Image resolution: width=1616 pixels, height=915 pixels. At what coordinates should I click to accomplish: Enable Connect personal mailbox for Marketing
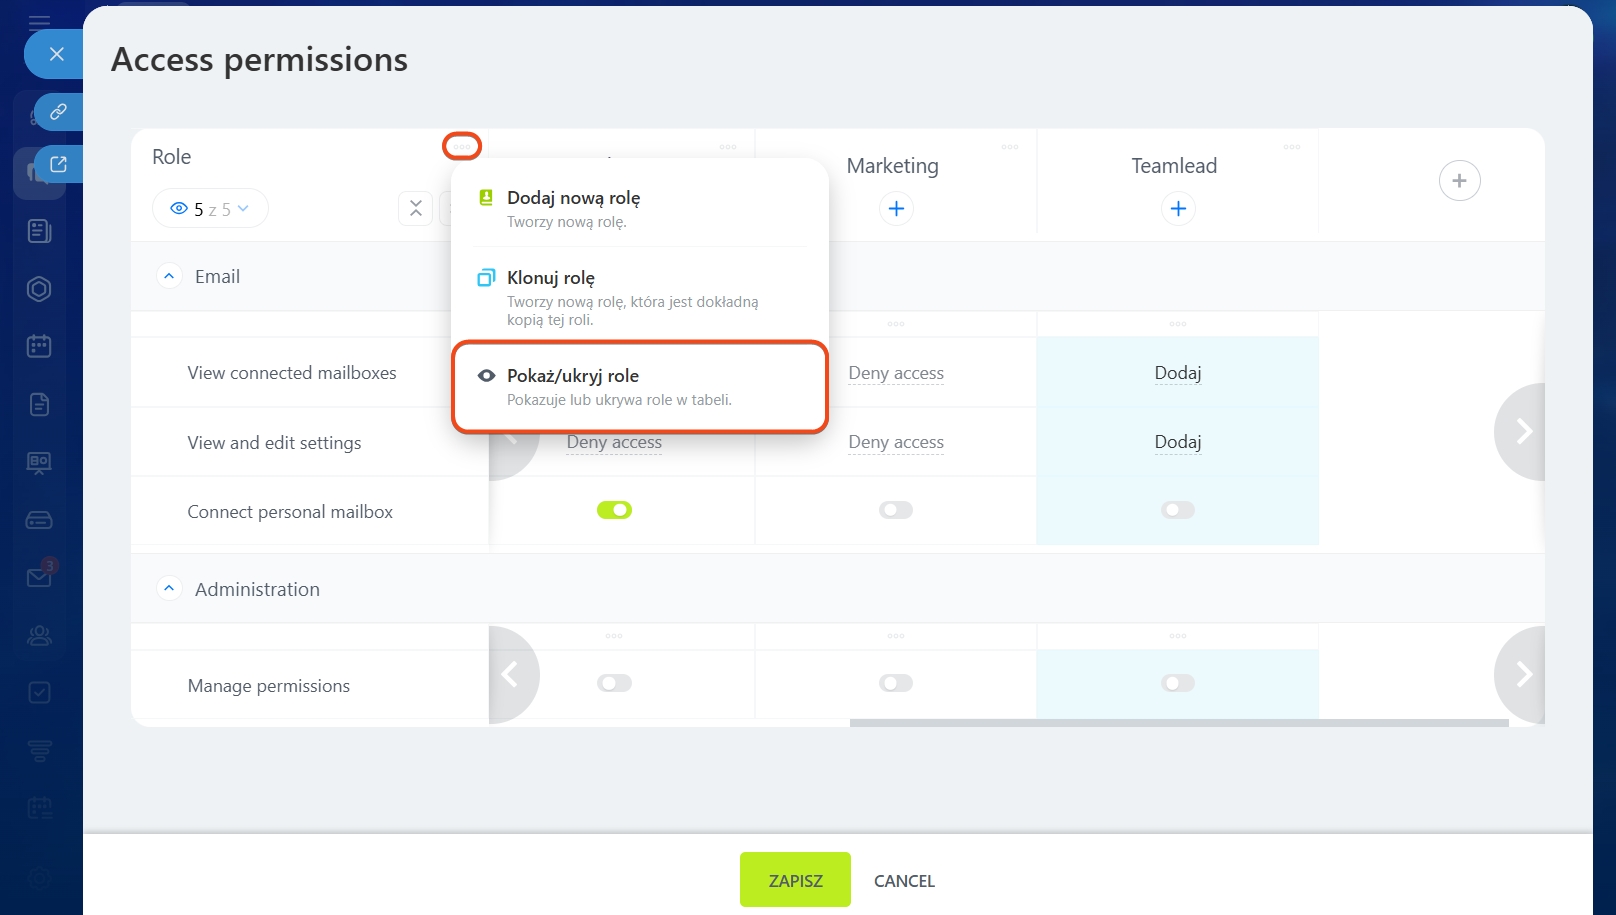(896, 510)
